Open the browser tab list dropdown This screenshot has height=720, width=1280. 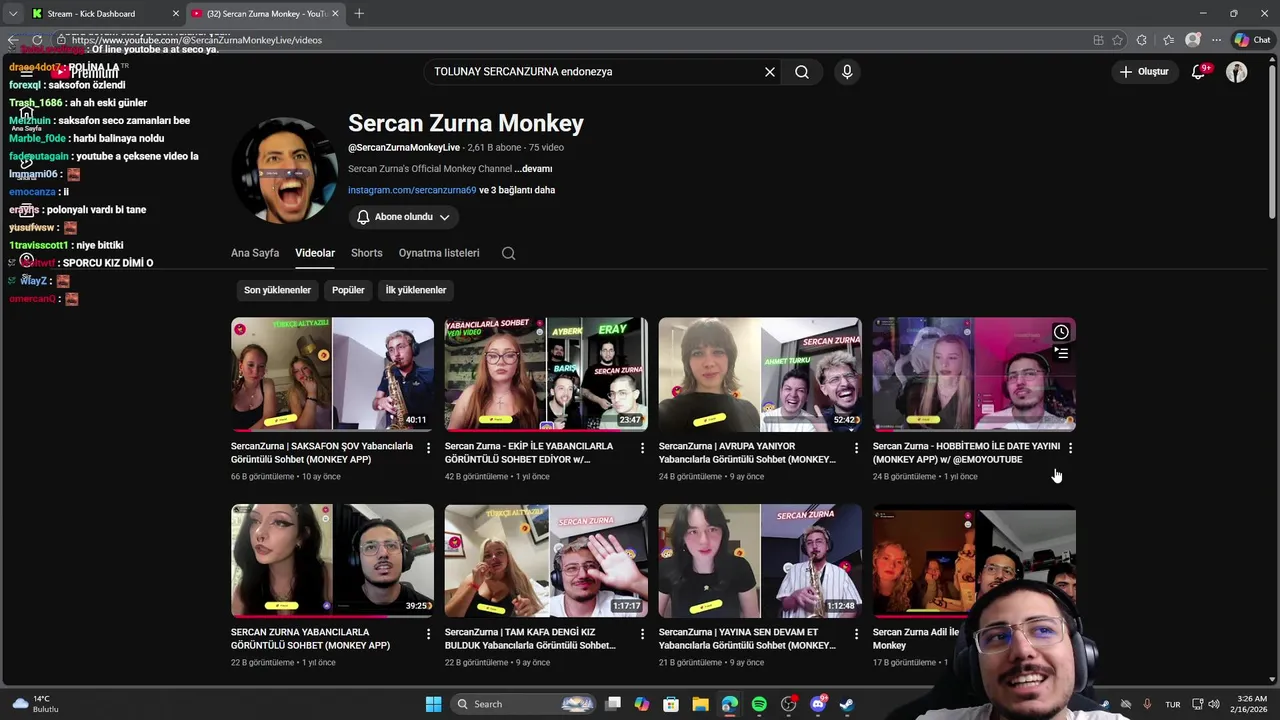click(x=12, y=13)
